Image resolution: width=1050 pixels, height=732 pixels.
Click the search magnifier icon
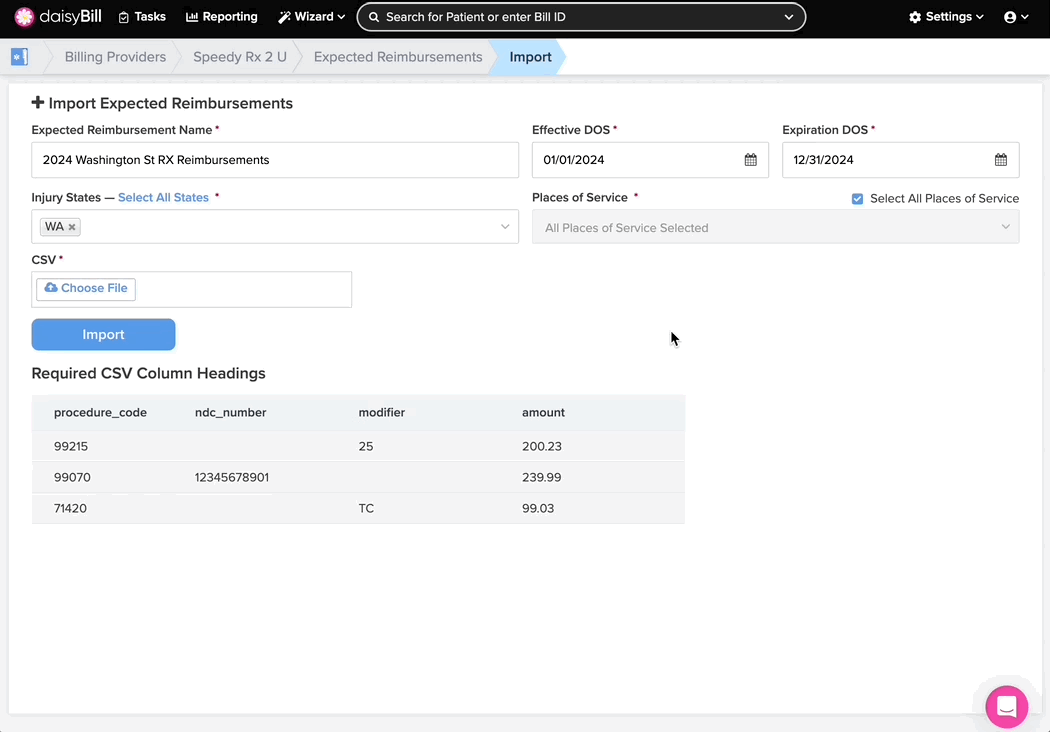click(374, 17)
